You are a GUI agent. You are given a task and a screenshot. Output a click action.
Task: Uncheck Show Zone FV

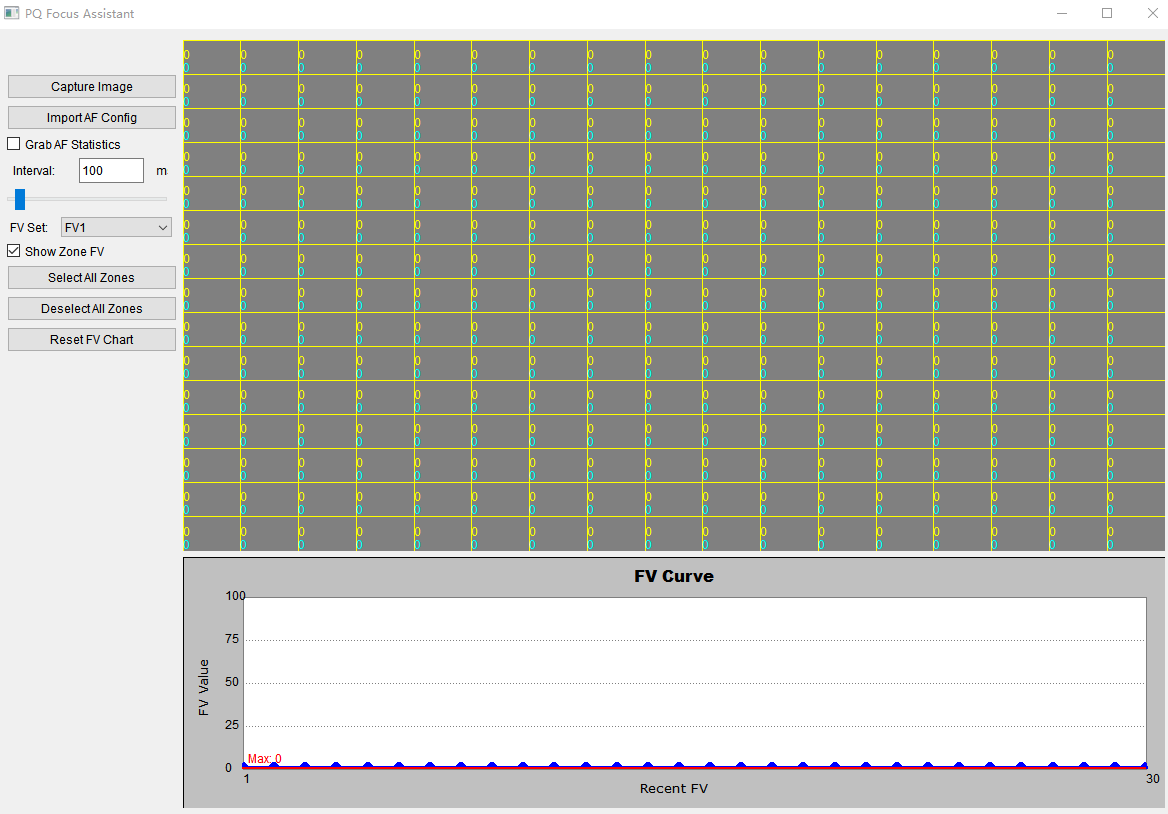pos(14,252)
